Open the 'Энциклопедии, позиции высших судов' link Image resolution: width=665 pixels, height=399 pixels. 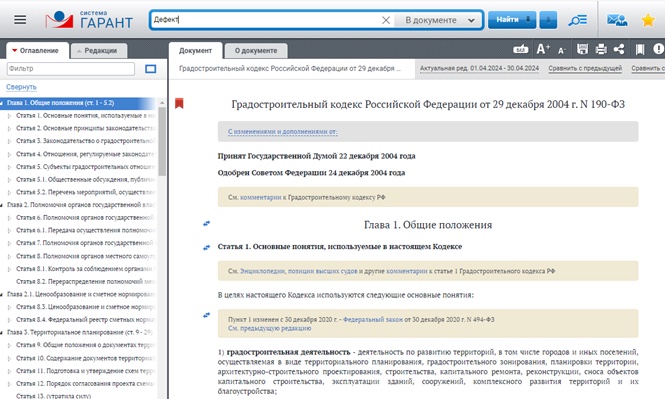[x=299, y=271]
